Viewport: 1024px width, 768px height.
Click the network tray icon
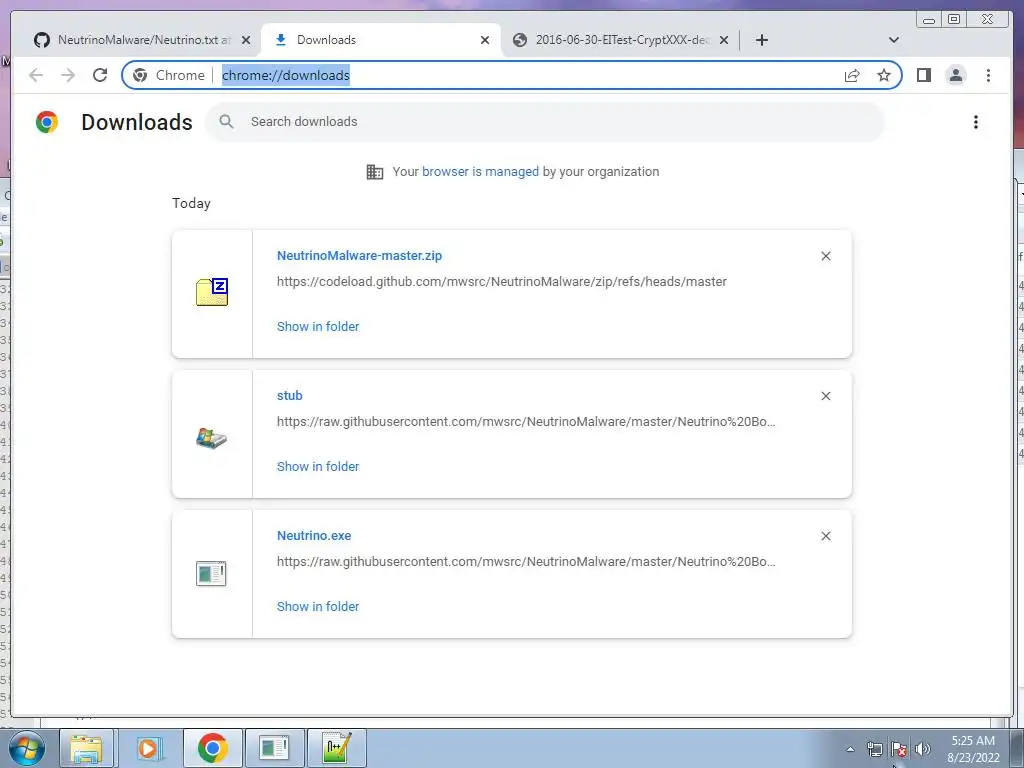click(874, 749)
